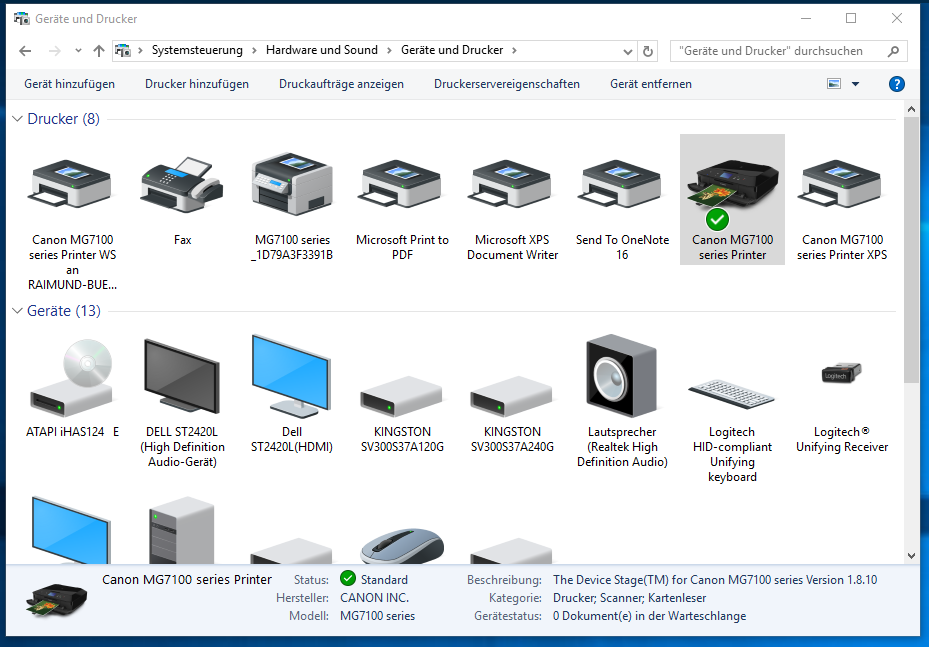Click the 'Drucker (8)' group heading text

63,118
